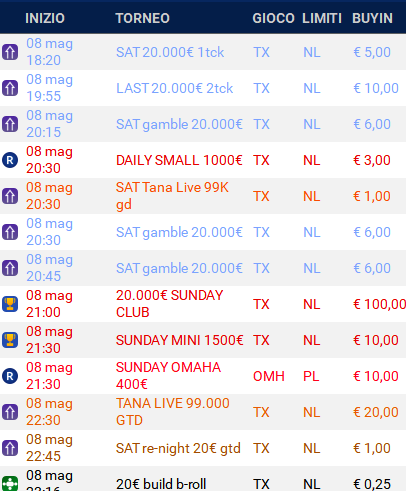
Task: Click the LIMITI column header
Action: [322, 18]
